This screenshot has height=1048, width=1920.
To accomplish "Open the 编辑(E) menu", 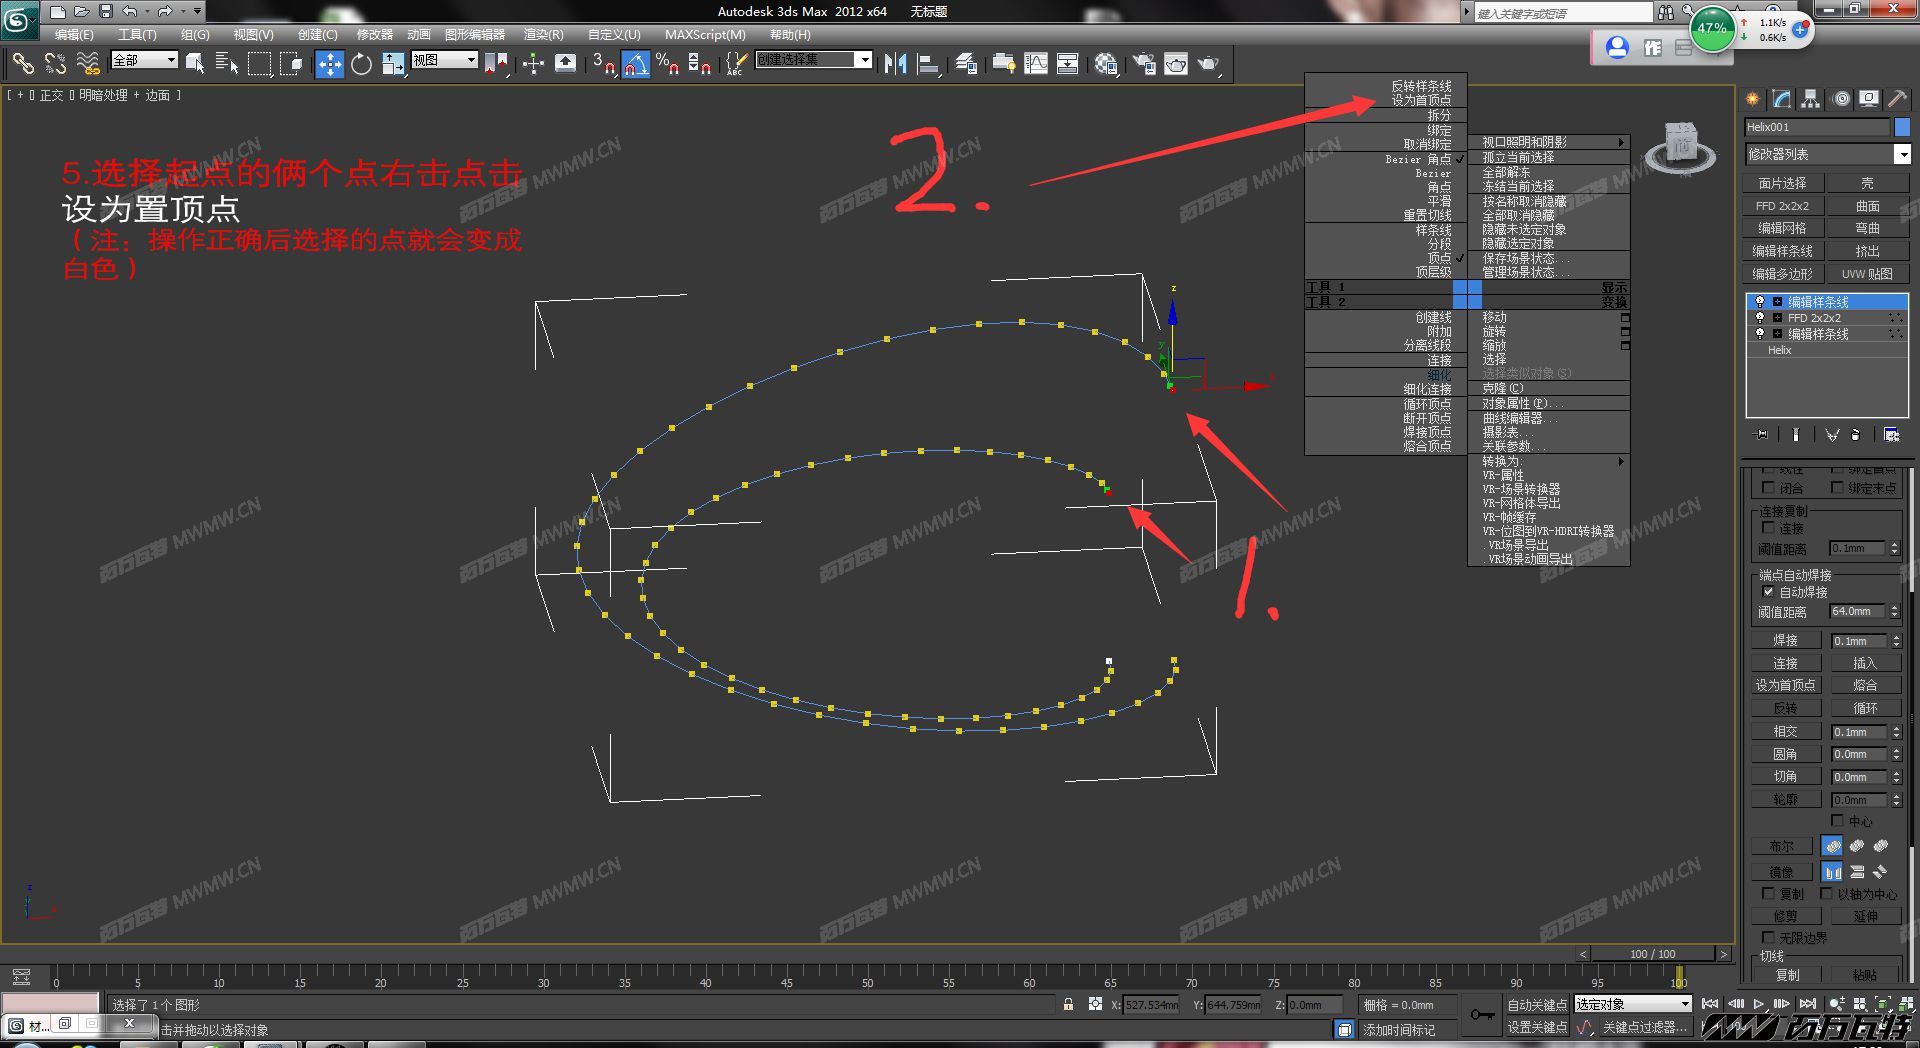I will point(74,35).
